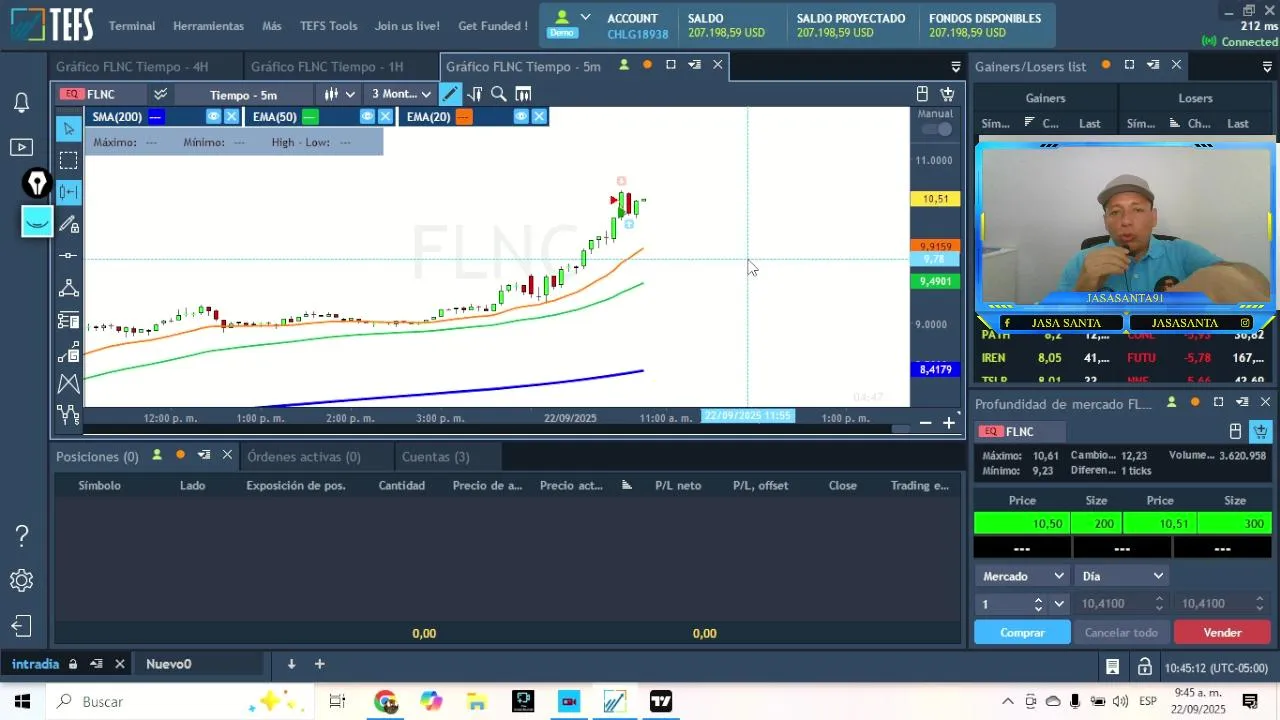The image size is (1280, 720).
Task: Switch to Cuentas (3) tab
Action: click(435, 457)
